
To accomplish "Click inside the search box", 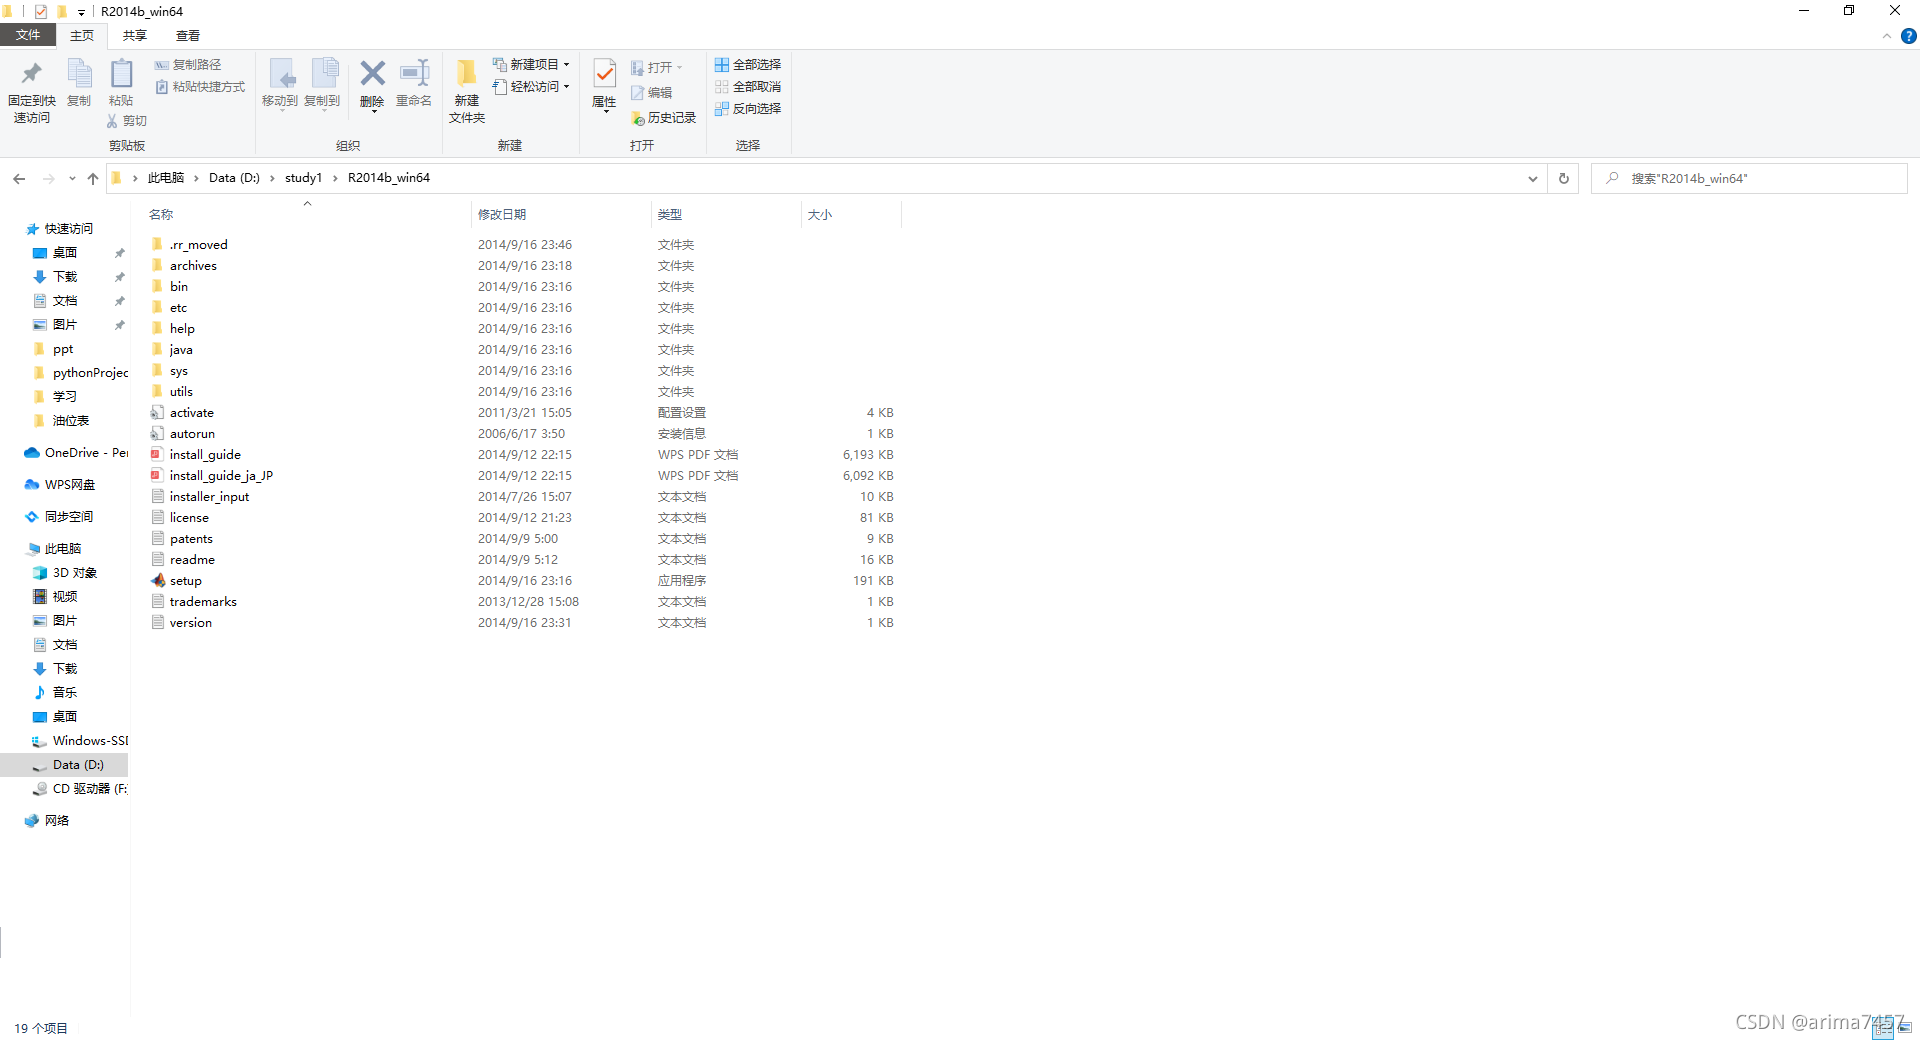I will click(x=1740, y=178).
